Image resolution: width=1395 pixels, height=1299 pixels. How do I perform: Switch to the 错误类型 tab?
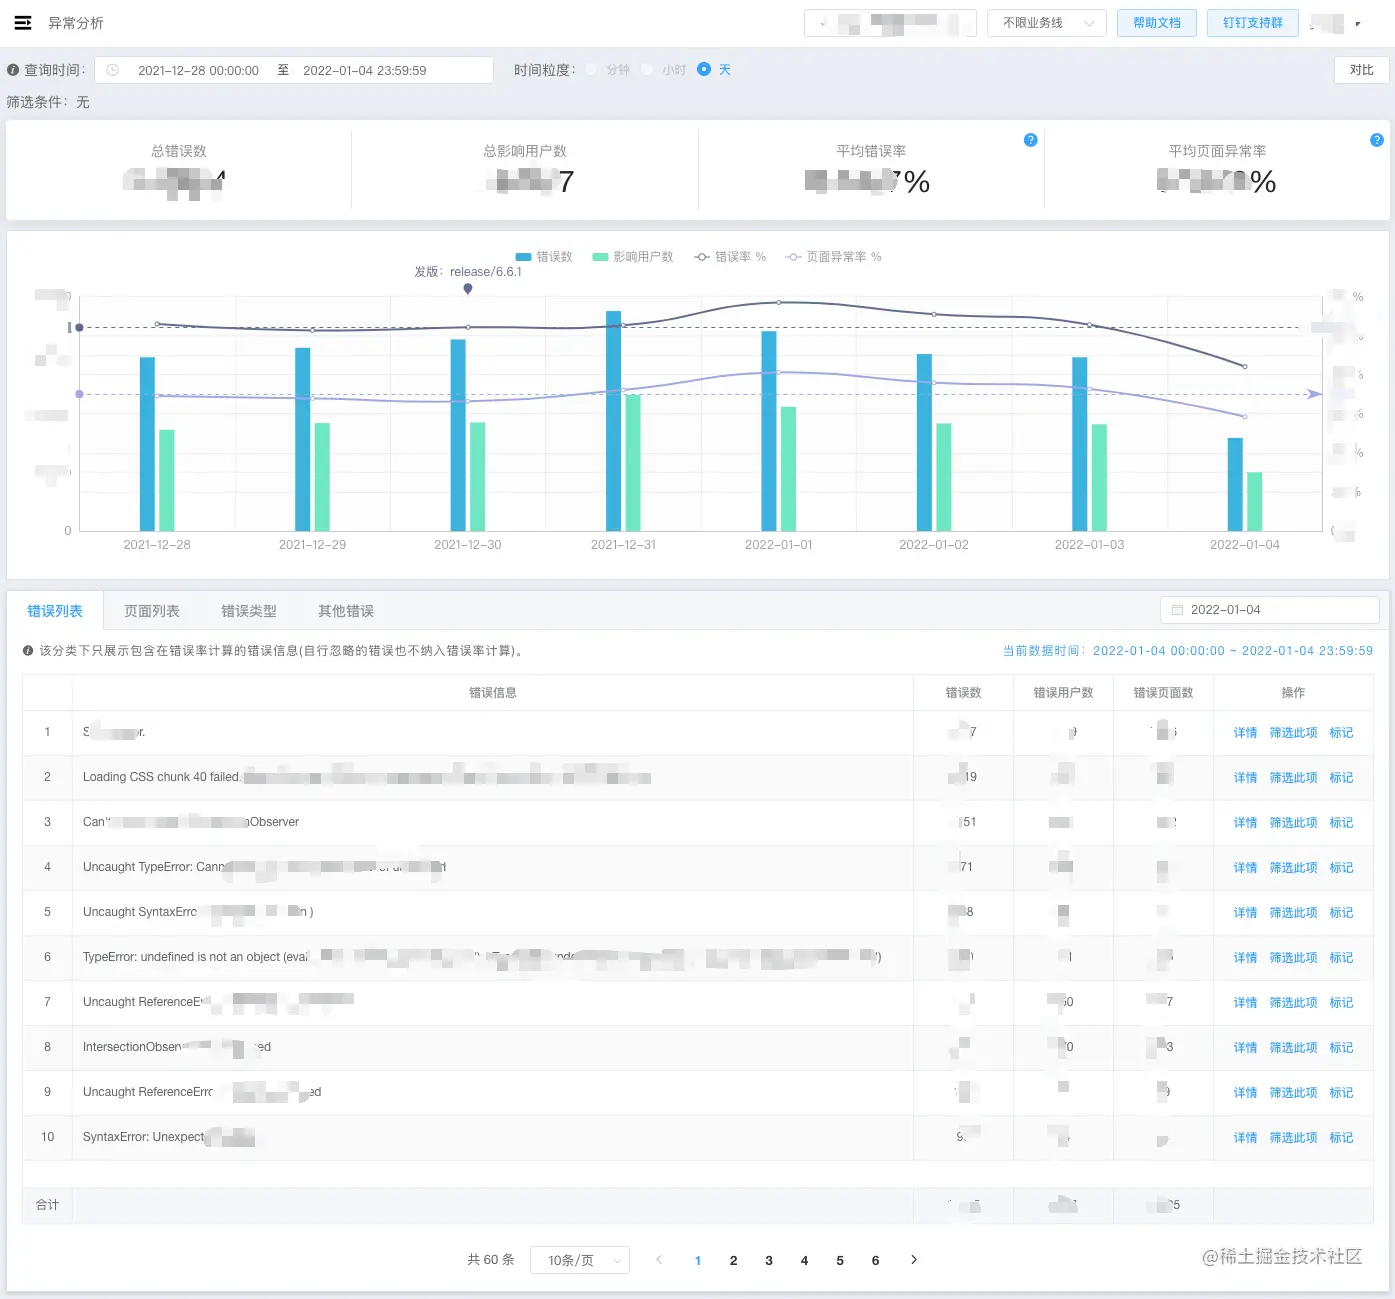point(249,611)
